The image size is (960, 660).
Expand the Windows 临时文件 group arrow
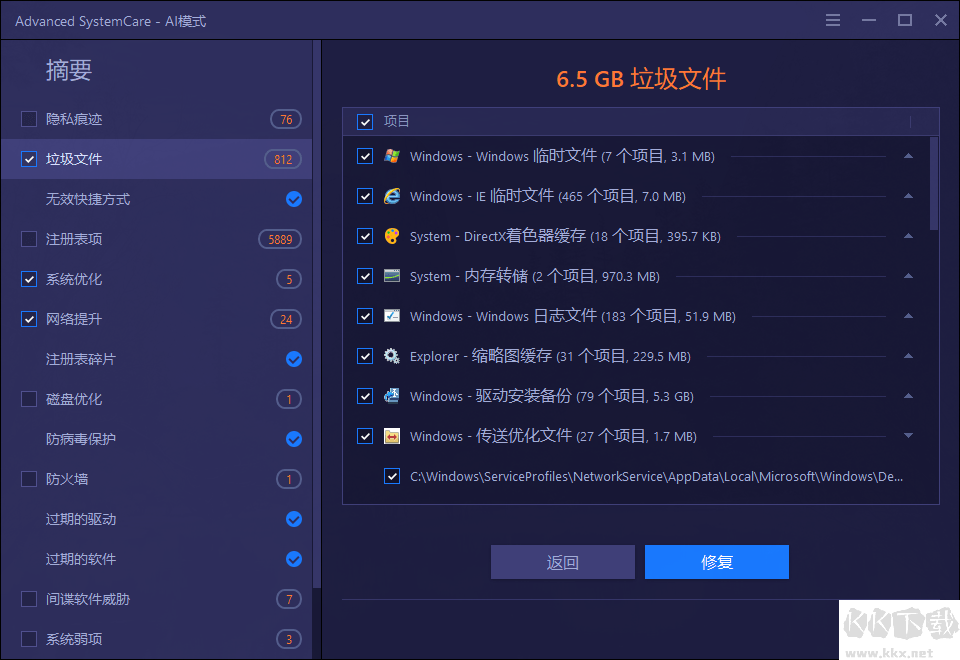909,156
